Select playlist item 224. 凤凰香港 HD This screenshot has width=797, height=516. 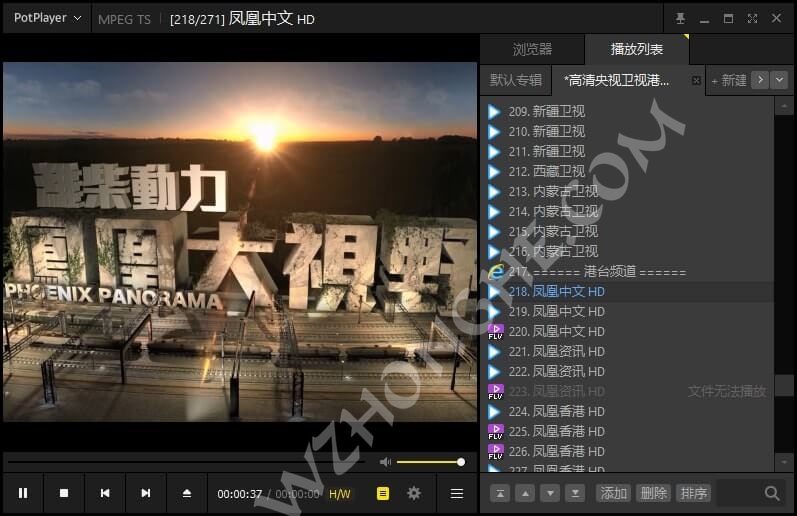point(629,411)
